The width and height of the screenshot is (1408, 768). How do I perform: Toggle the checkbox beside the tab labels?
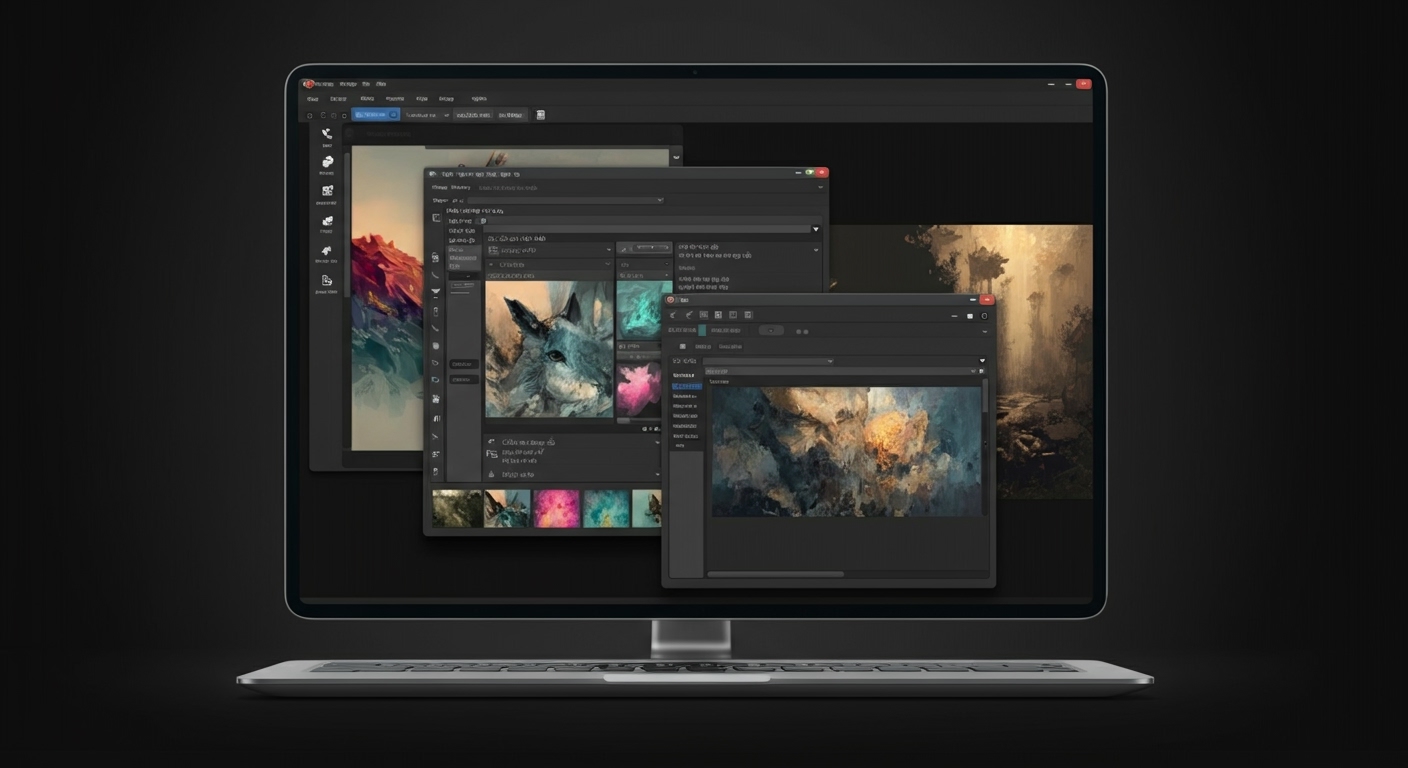pos(683,346)
